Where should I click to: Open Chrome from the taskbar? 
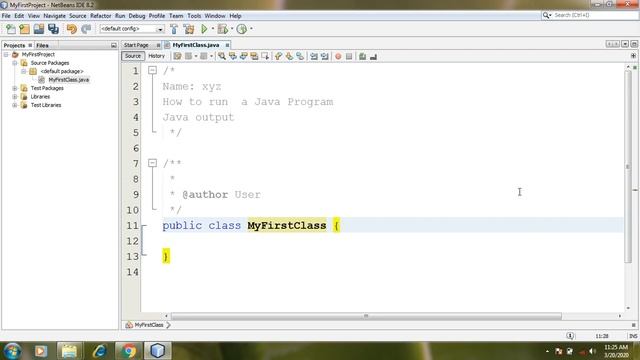point(129,351)
